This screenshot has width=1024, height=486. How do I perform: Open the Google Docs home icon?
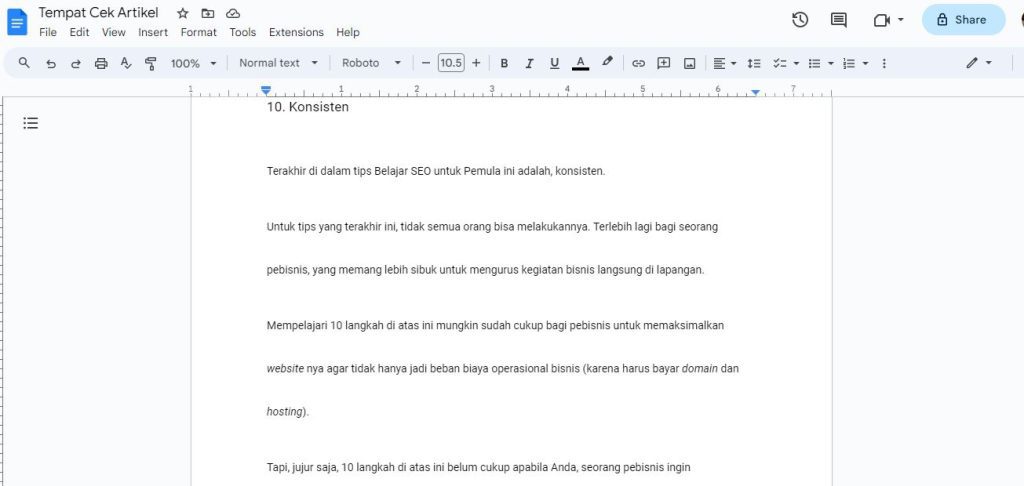[17, 22]
